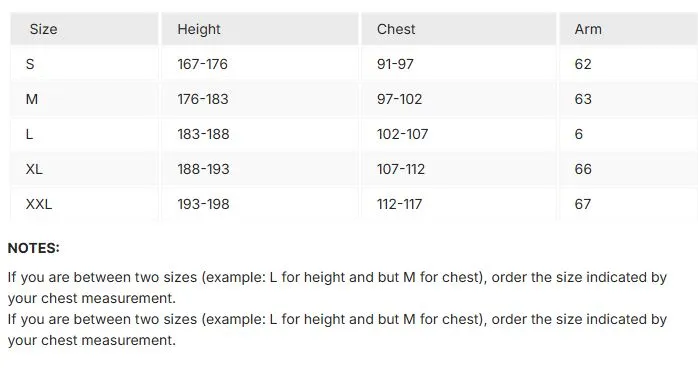Click height value 167-176
This screenshot has width=698, height=376.
[x=203, y=64]
